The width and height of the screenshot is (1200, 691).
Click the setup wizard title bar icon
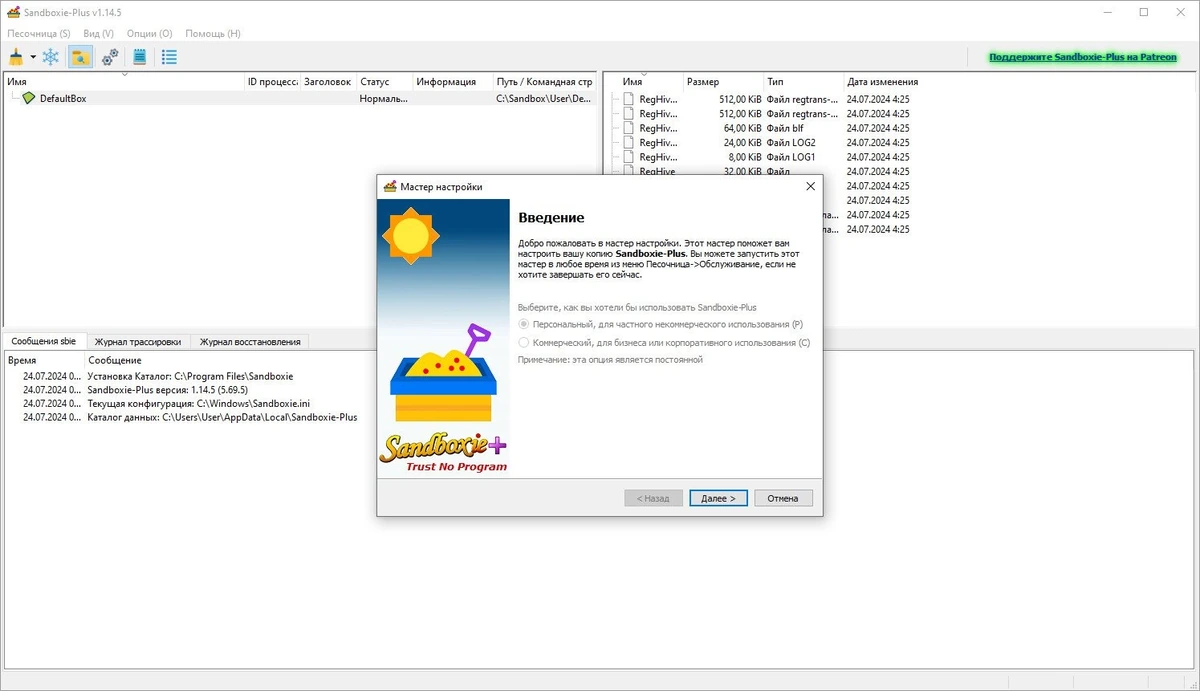click(390, 186)
